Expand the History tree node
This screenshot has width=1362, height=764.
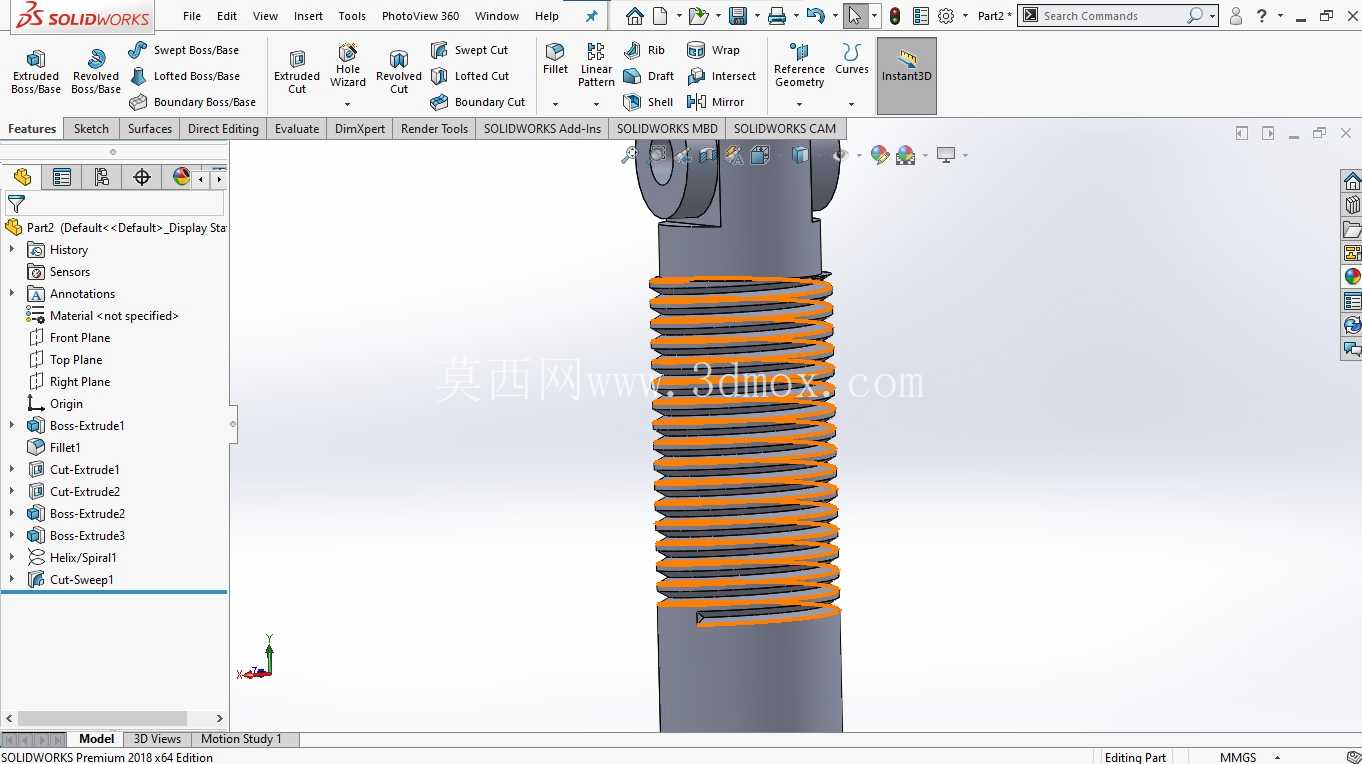tap(12, 250)
